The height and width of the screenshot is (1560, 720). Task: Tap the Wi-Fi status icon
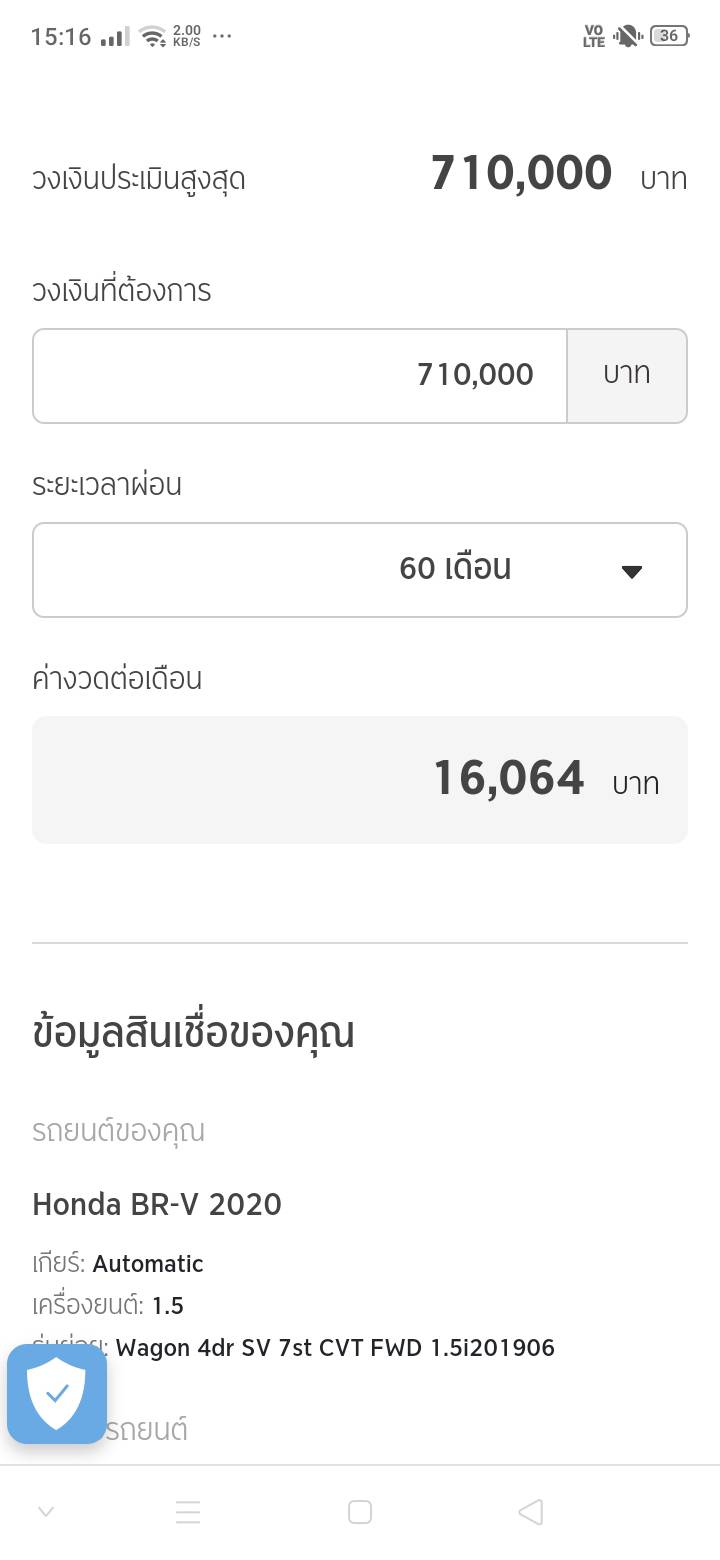coord(153,37)
